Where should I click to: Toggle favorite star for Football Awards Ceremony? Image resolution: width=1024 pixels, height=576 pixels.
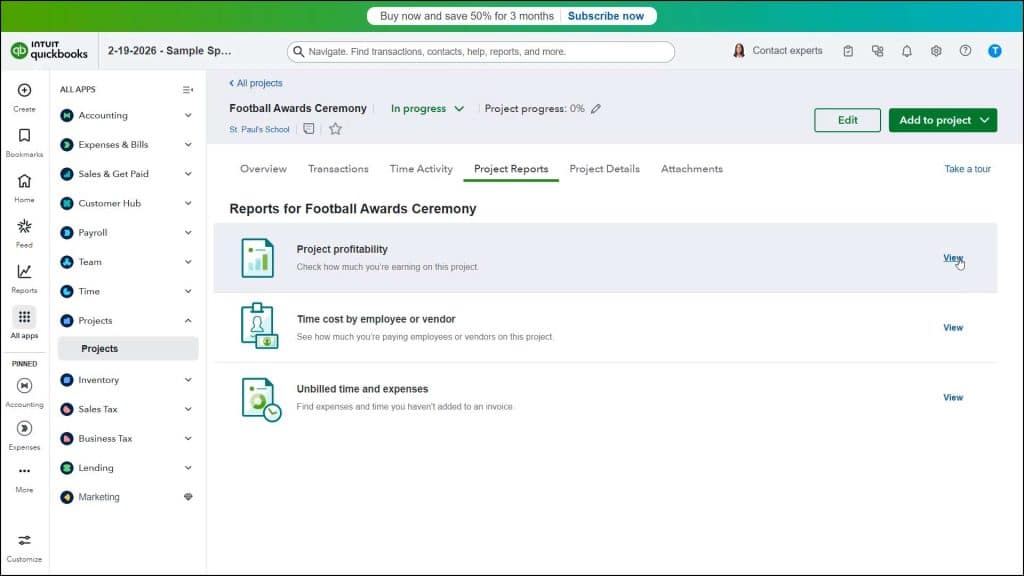pyautogui.click(x=336, y=128)
